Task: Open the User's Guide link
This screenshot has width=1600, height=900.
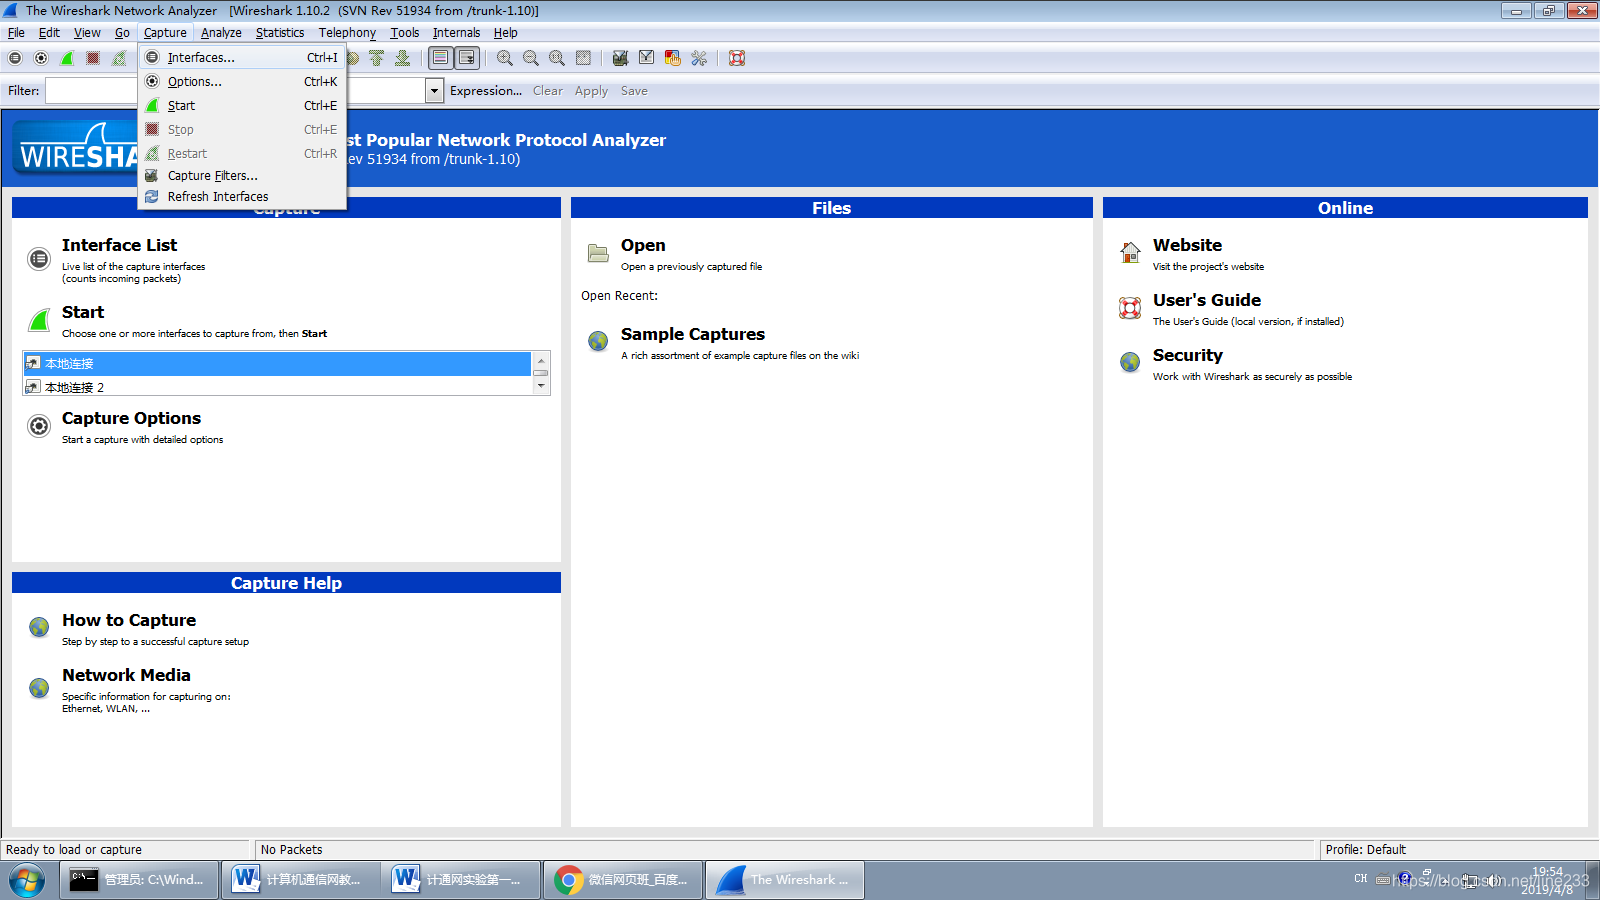Action: 1207,300
